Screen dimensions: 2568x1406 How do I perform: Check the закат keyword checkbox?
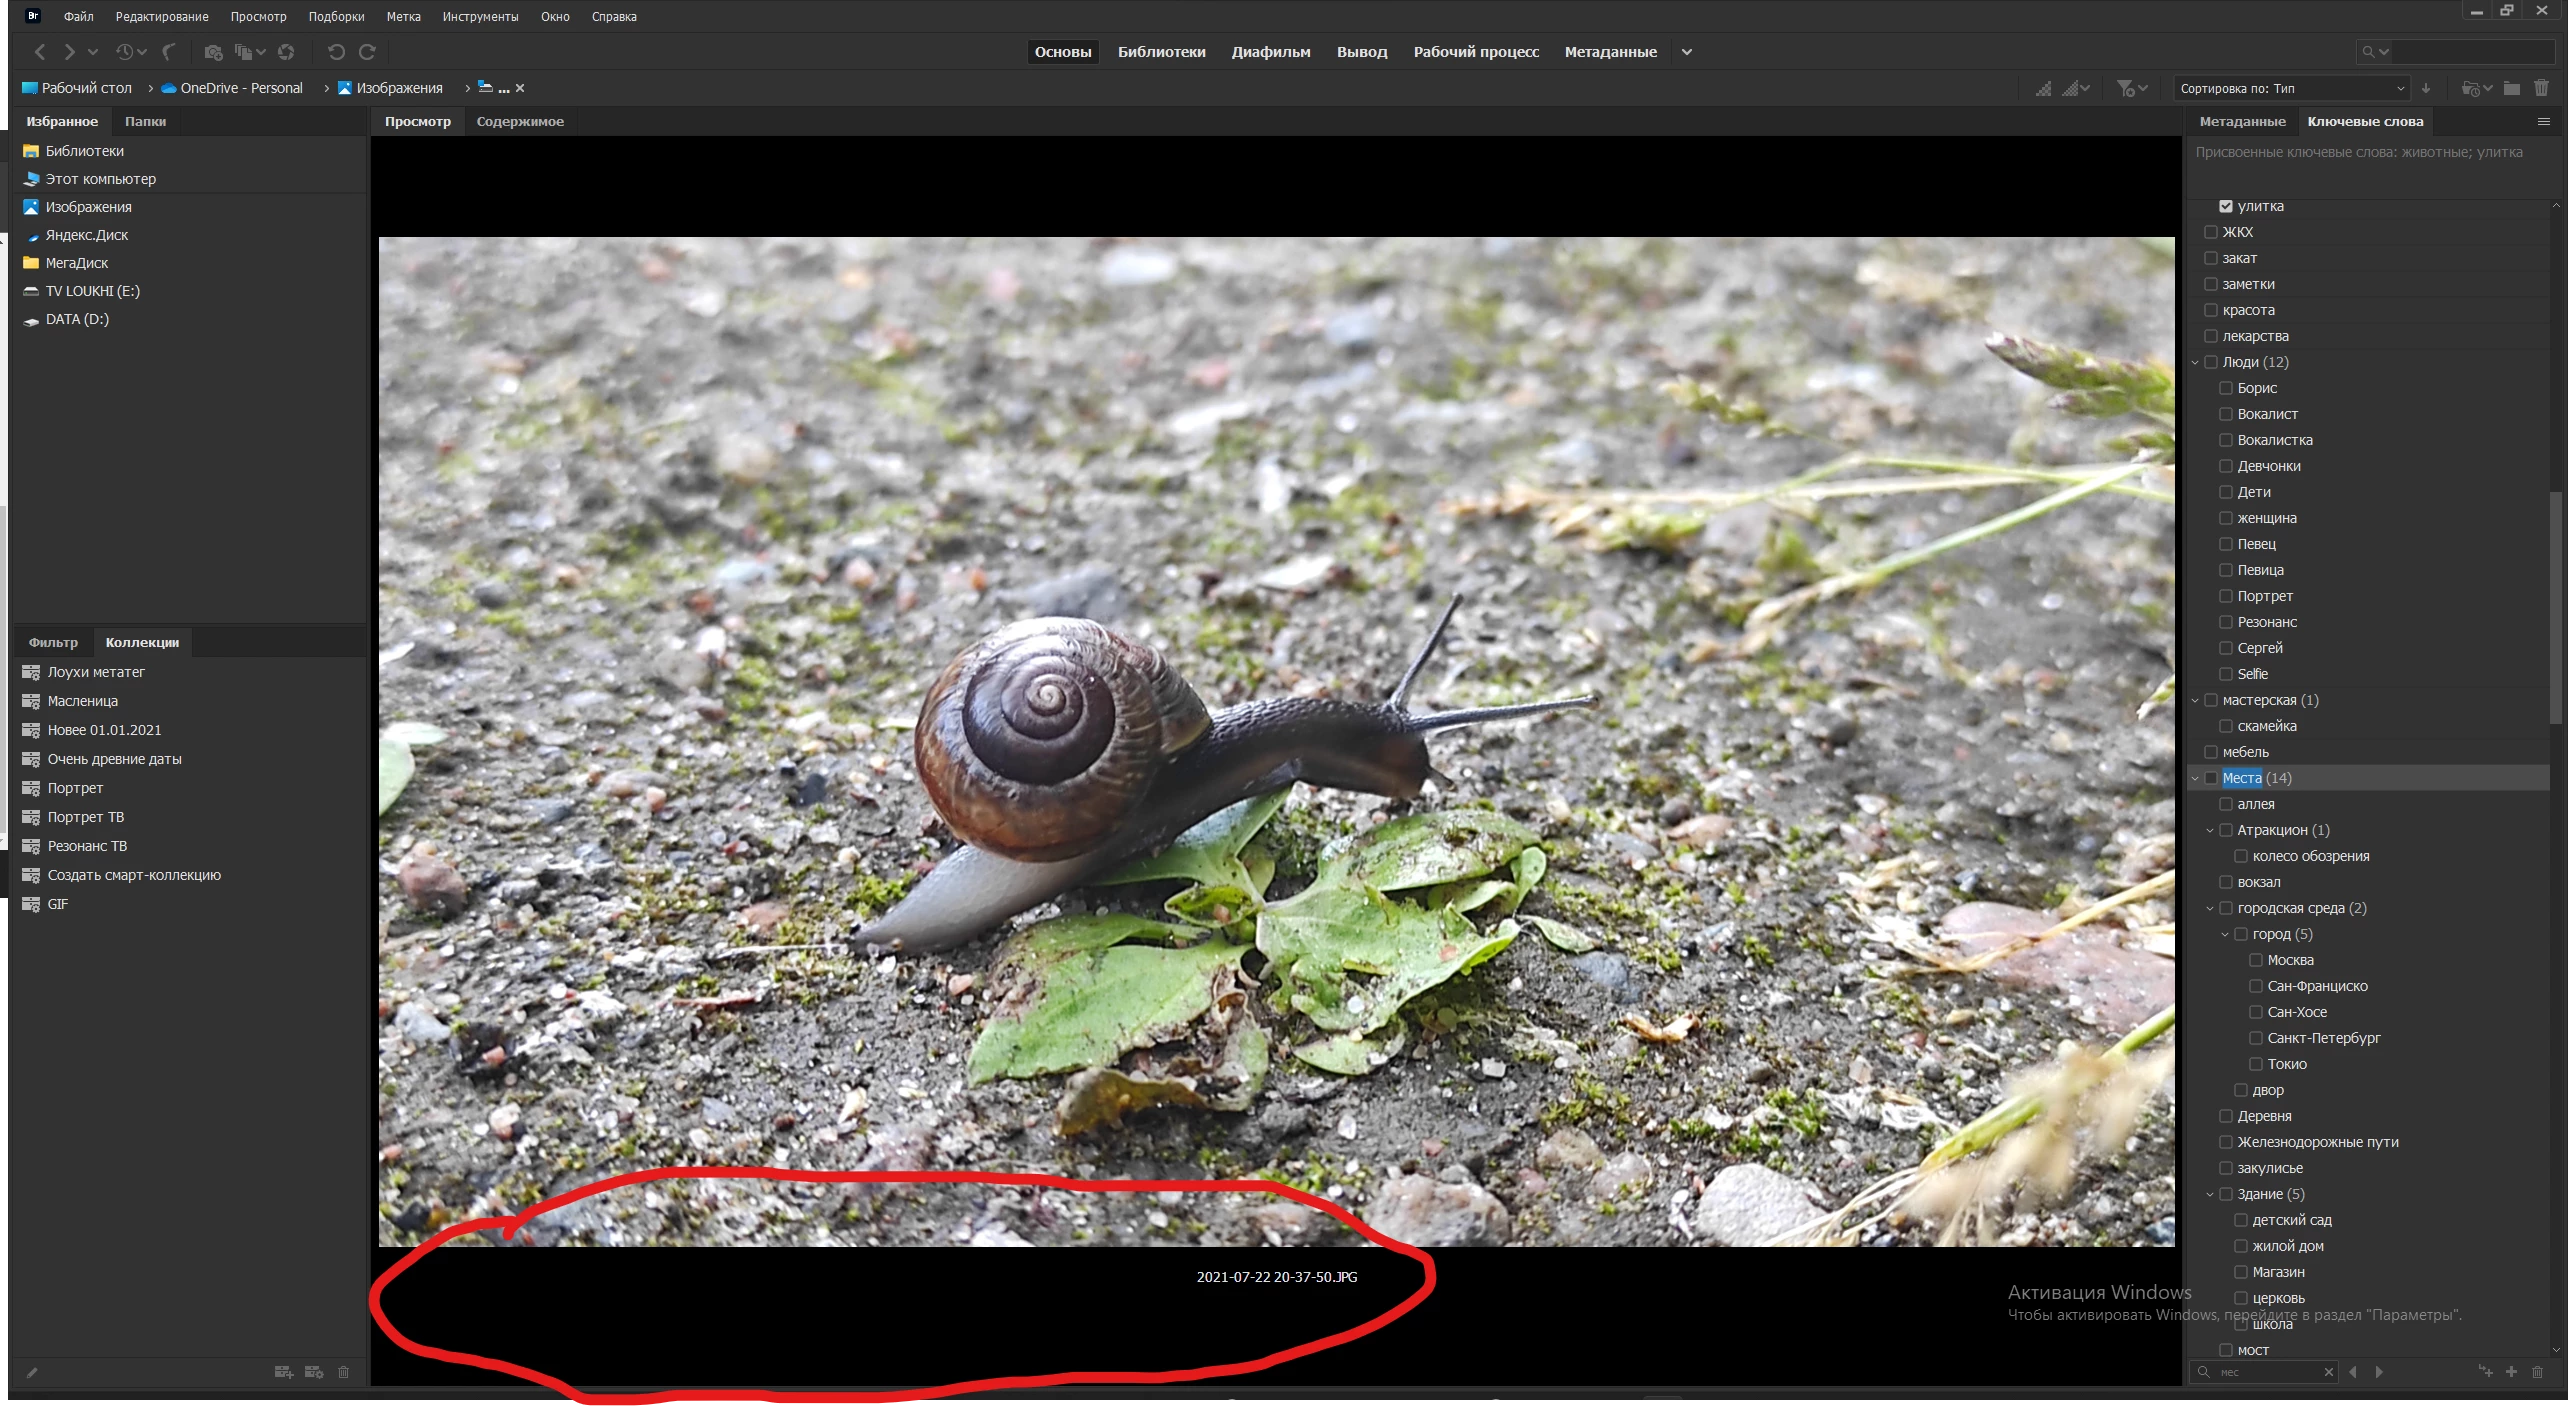[2210, 258]
